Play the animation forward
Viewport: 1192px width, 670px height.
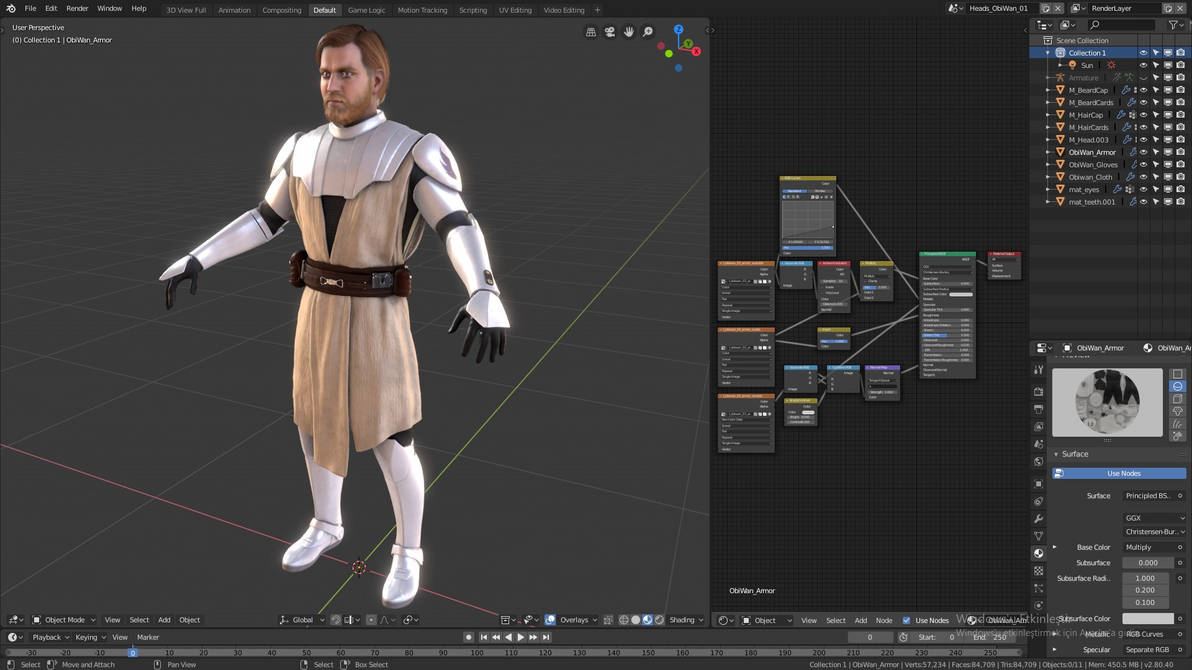(521, 637)
